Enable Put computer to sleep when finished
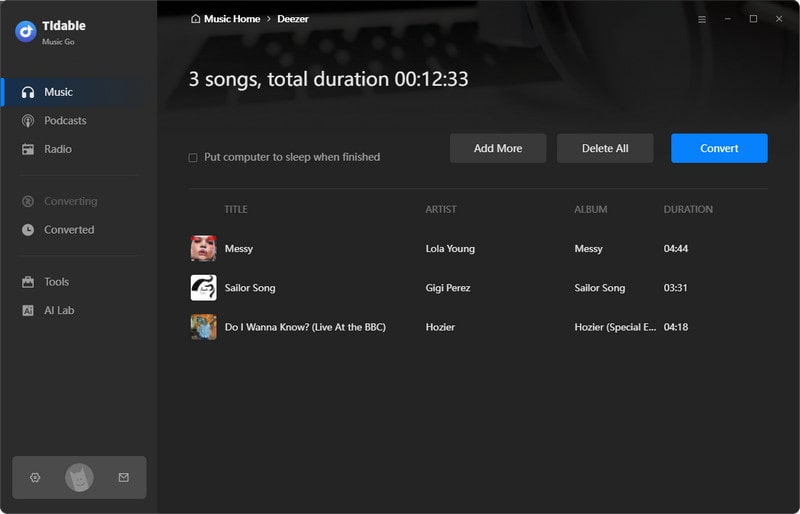 click(193, 158)
